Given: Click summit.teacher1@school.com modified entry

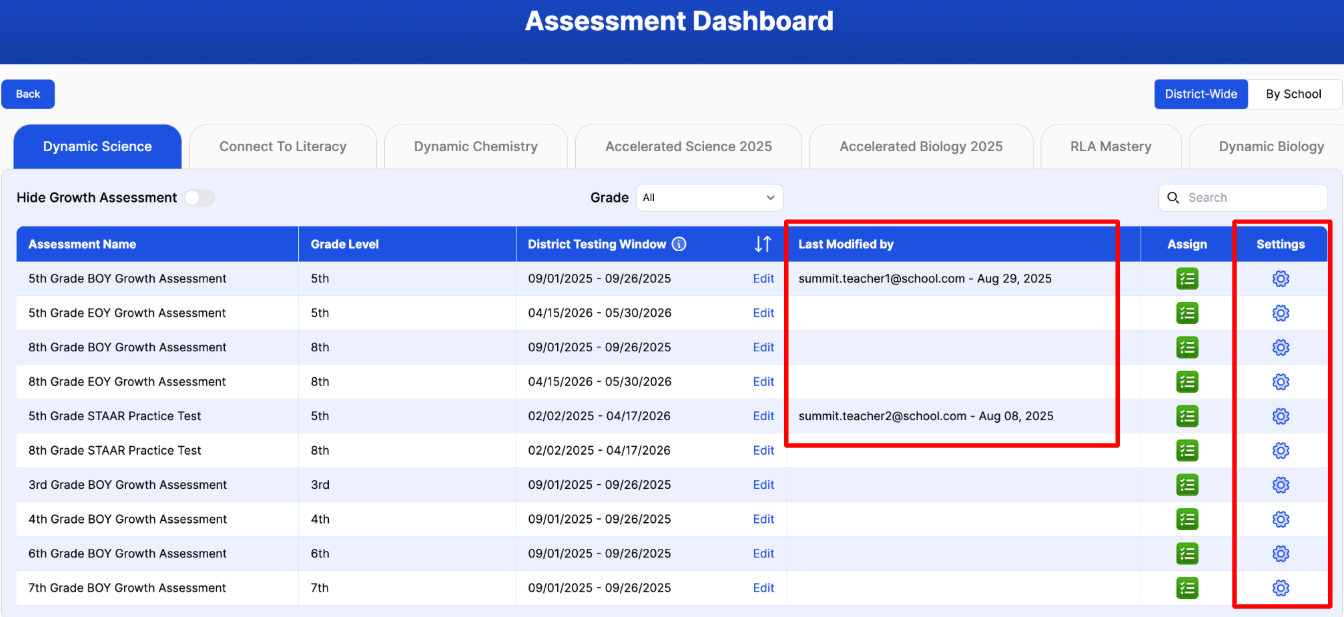Looking at the screenshot, I should 925,279.
